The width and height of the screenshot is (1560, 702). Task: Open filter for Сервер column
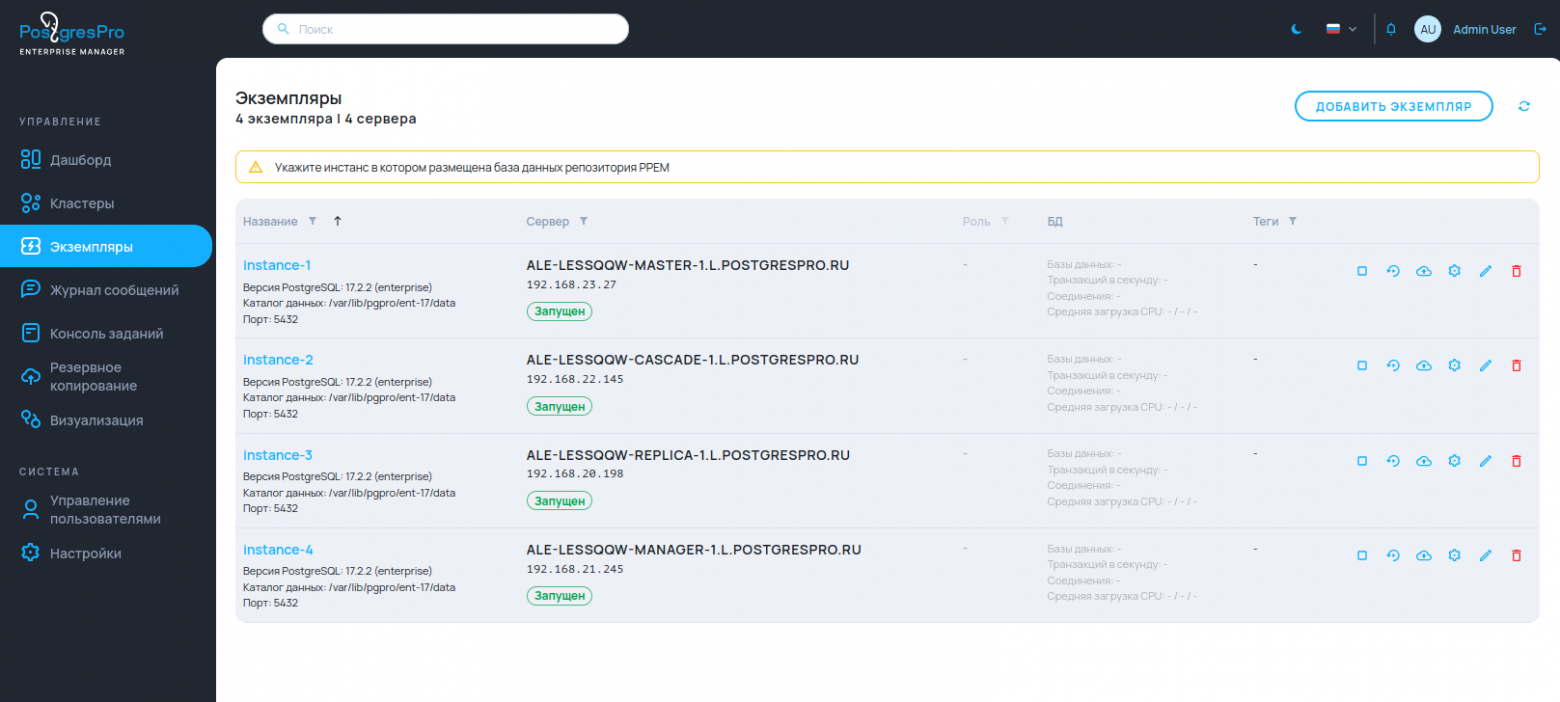(x=584, y=221)
